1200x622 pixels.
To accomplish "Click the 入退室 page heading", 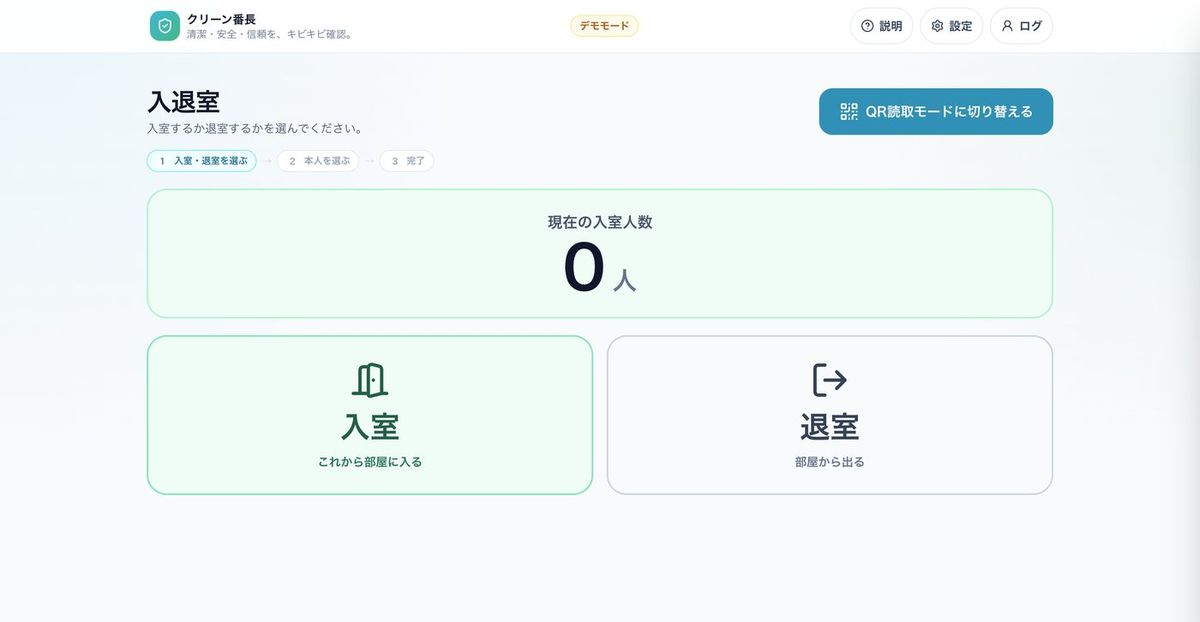I will [x=184, y=102].
